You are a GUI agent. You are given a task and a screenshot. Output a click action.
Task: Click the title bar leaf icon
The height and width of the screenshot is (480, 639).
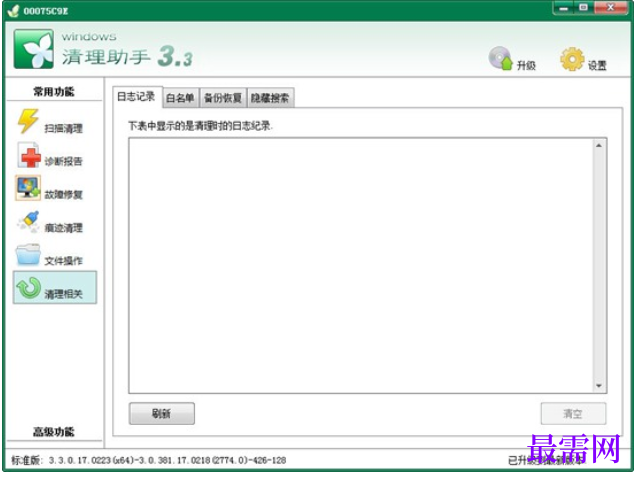tap(13, 11)
